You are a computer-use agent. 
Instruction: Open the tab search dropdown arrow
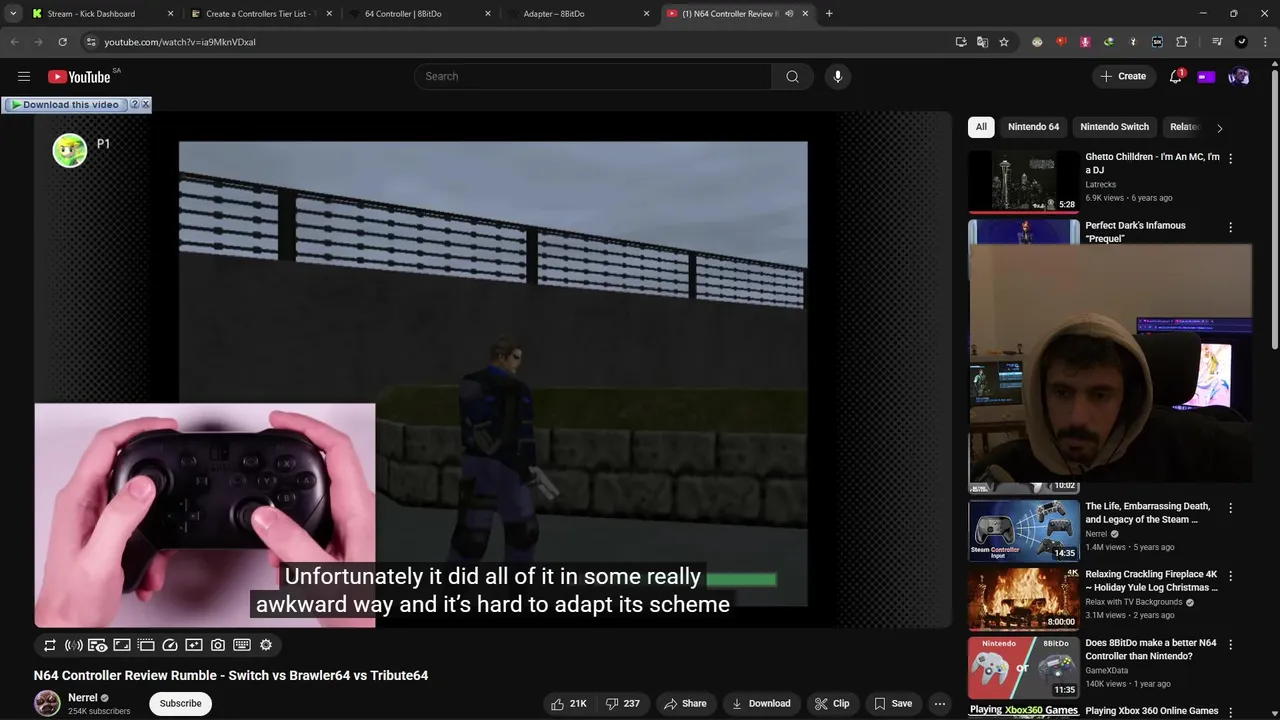click(x=13, y=14)
